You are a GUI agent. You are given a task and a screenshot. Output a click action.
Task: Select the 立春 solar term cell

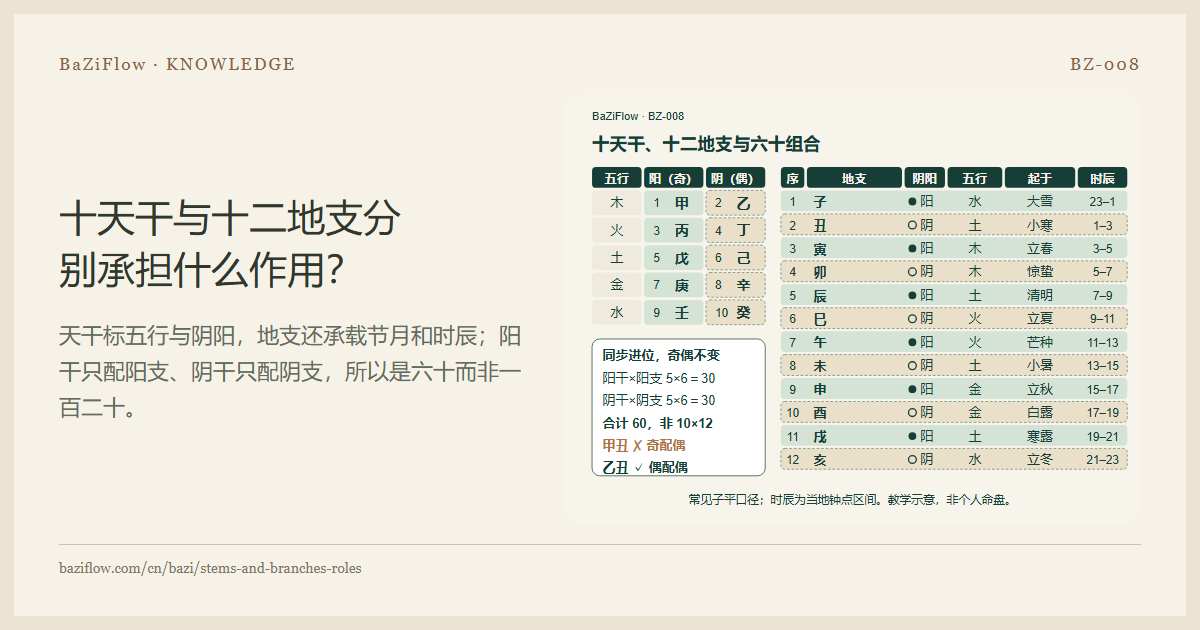1040,248
